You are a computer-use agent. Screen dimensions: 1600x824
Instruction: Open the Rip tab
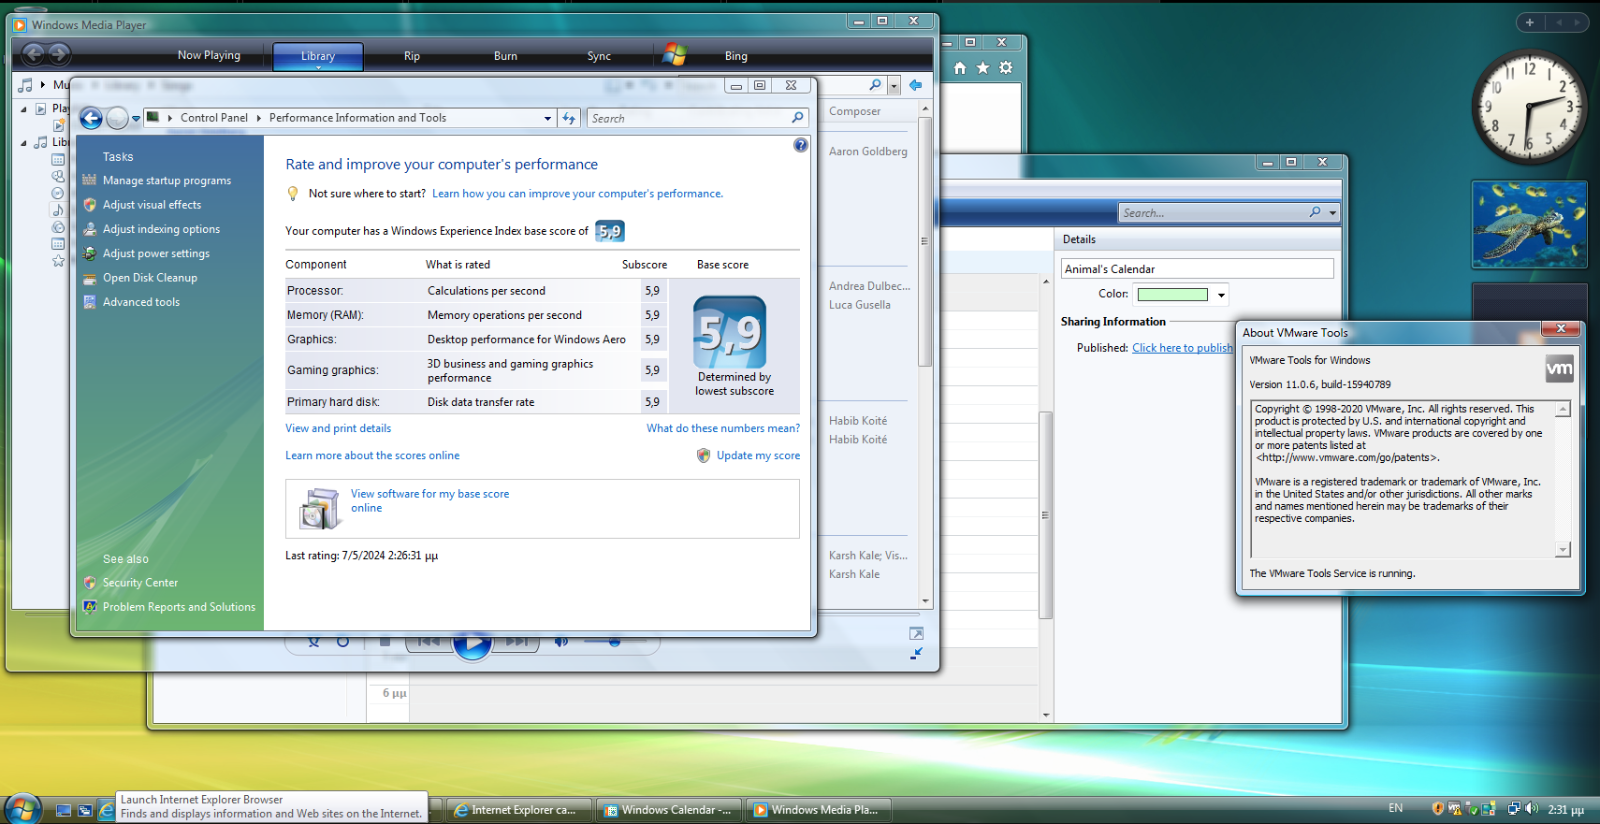412,57
